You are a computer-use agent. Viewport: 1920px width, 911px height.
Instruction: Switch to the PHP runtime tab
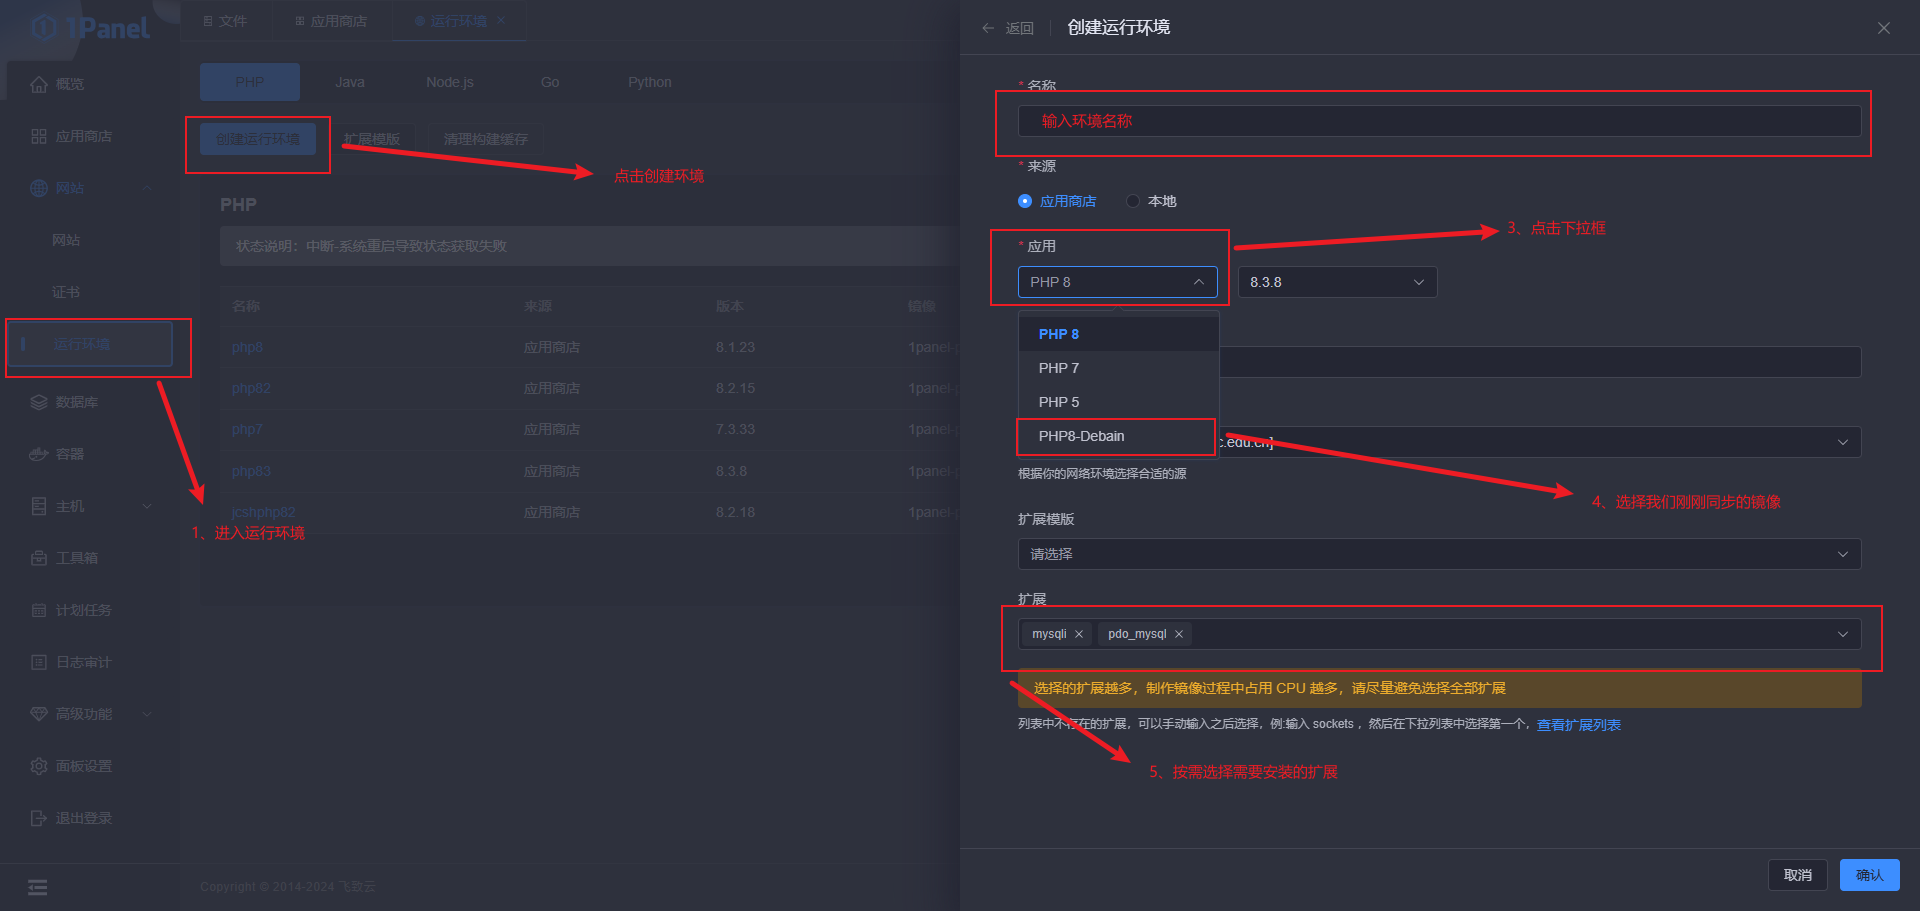tap(250, 82)
